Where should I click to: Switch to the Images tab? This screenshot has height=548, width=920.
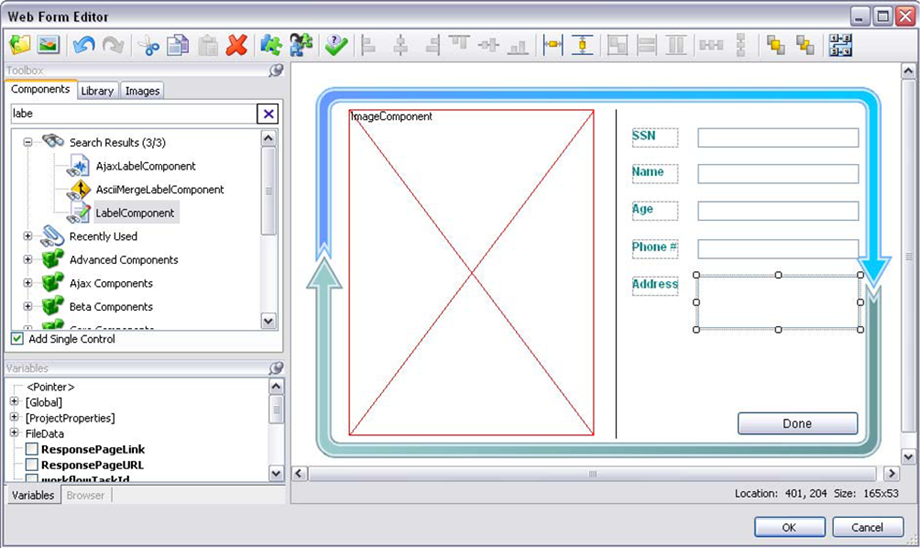coord(142,91)
